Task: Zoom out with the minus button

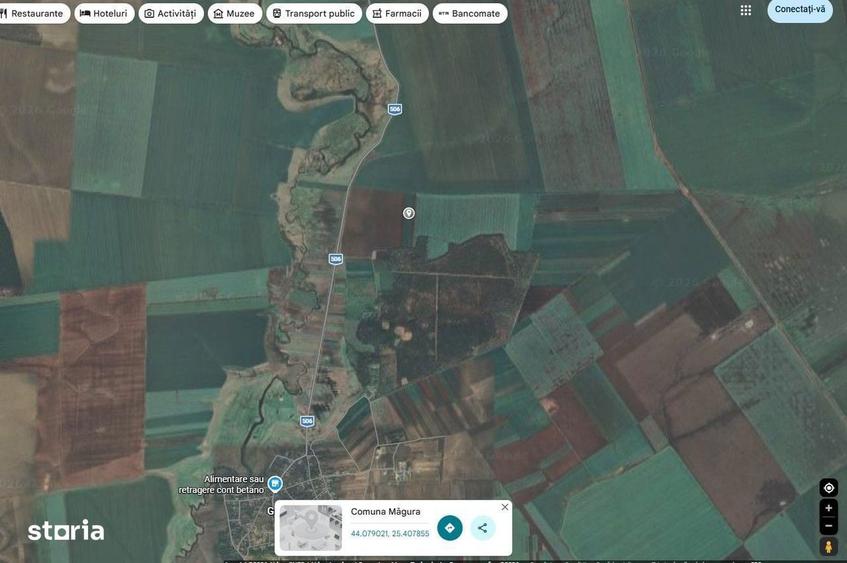Action: click(828, 525)
